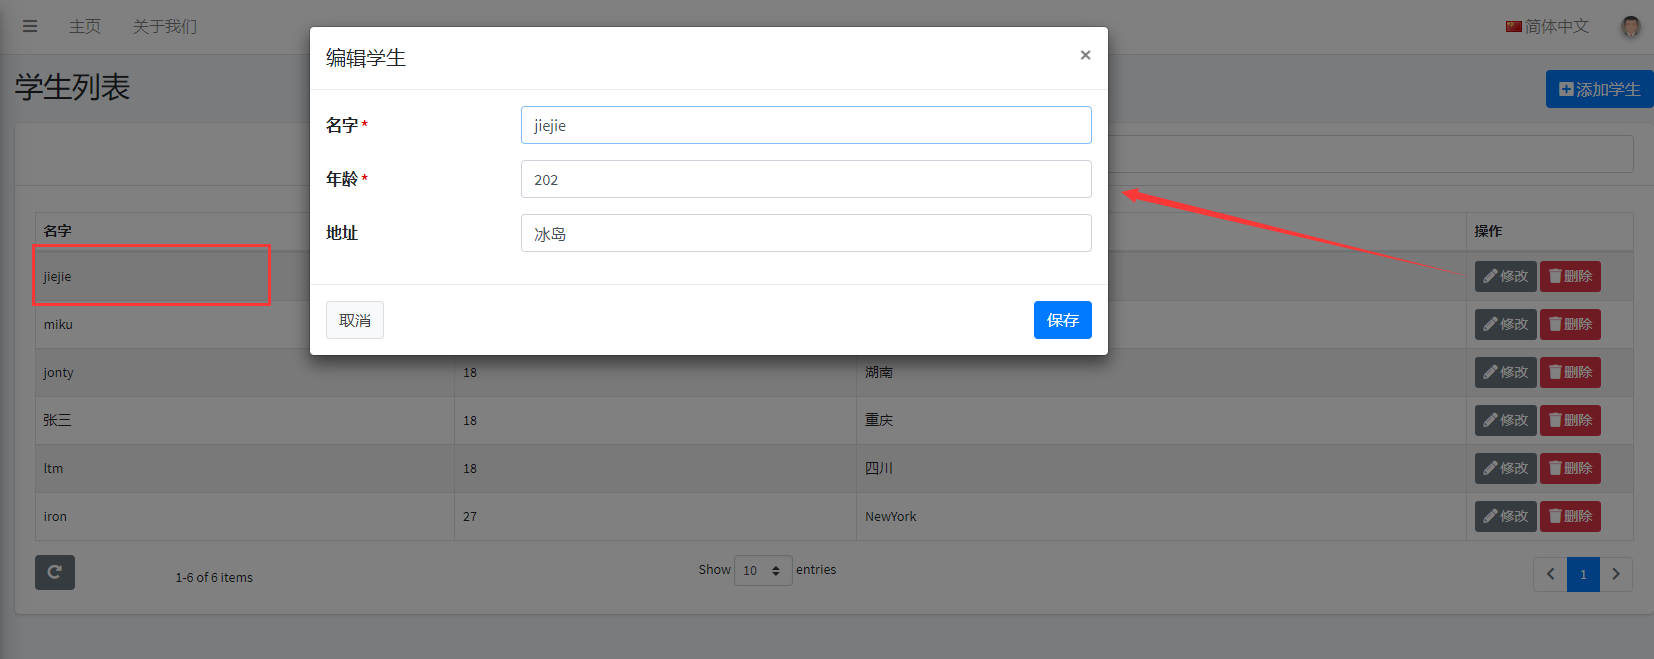The height and width of the screenshot is (659, 1654).
Task: Click the add student plus button
Action: (1599, 89)
